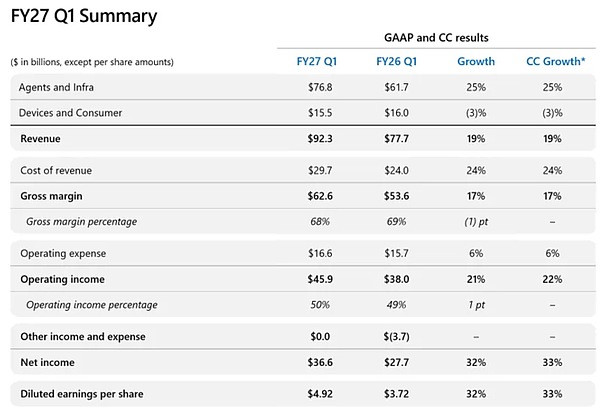The height and width of the screenshot is (412, 600).
Task: Click the FY27 Q1 column header
Action: coord(316,62)
